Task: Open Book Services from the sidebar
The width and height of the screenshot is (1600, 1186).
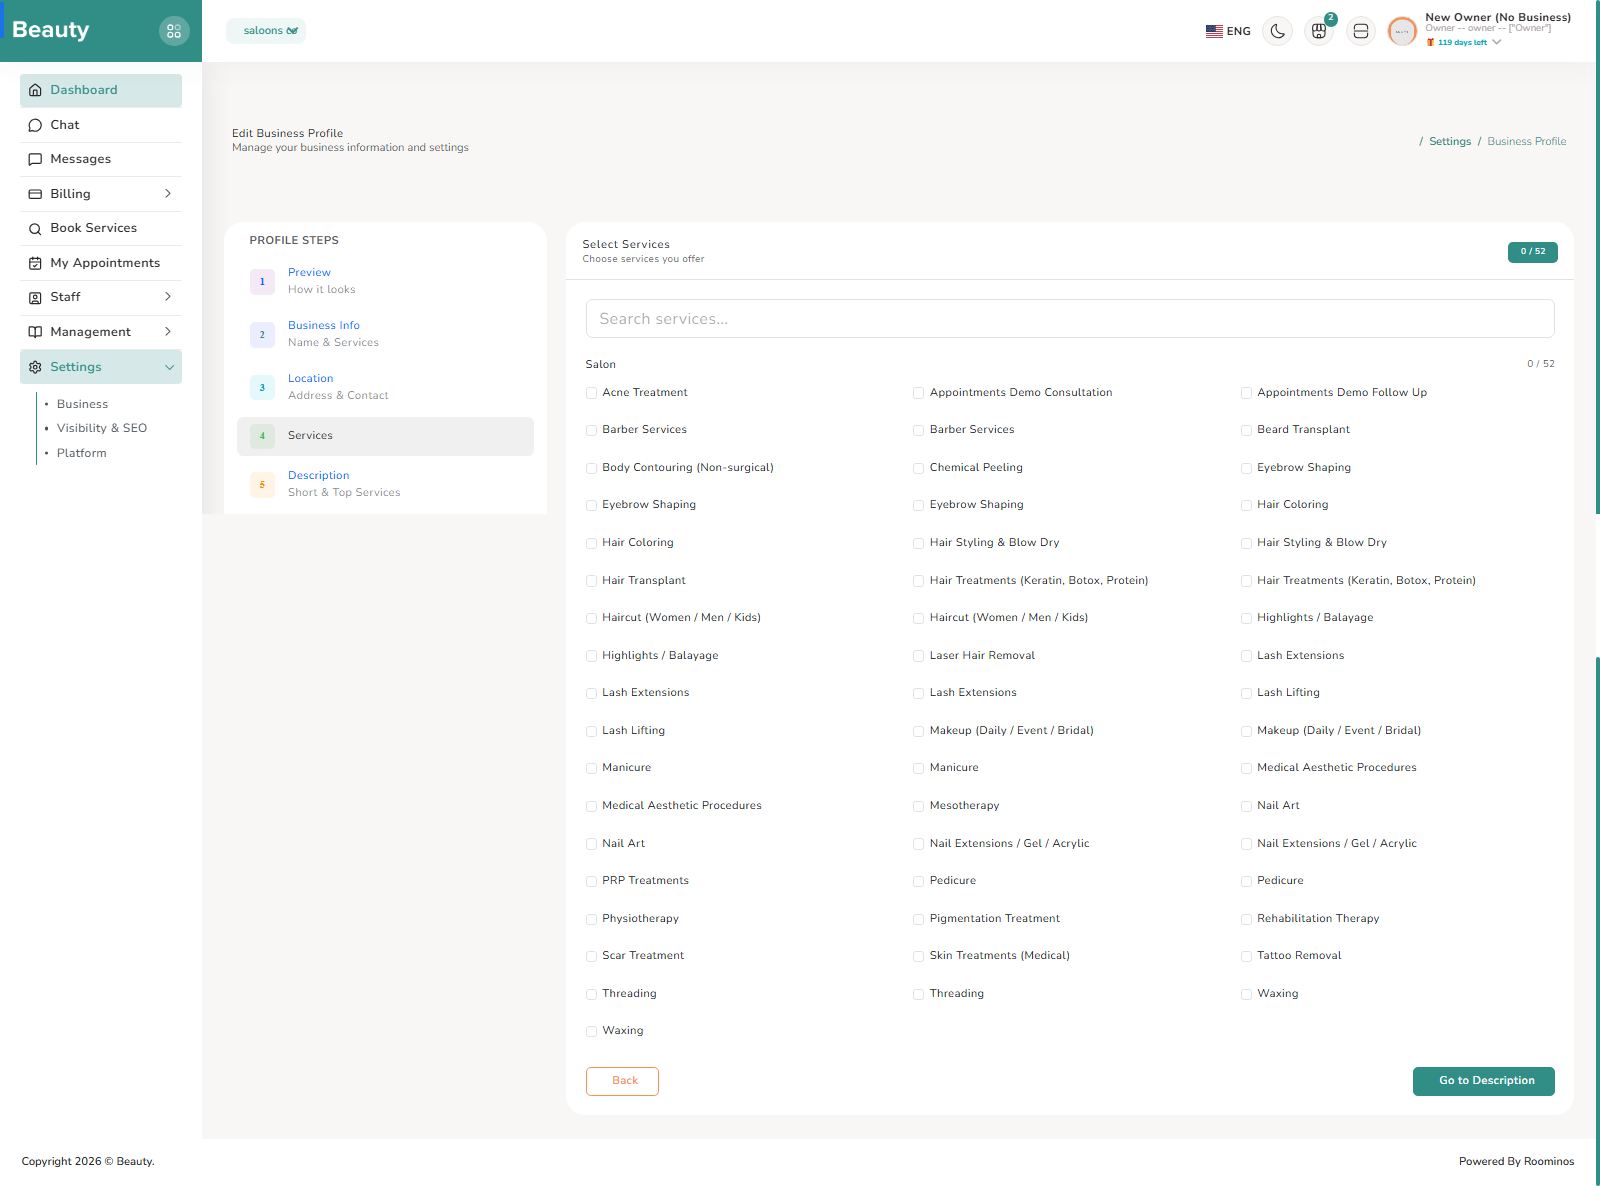Action: [x=93, y=228]
